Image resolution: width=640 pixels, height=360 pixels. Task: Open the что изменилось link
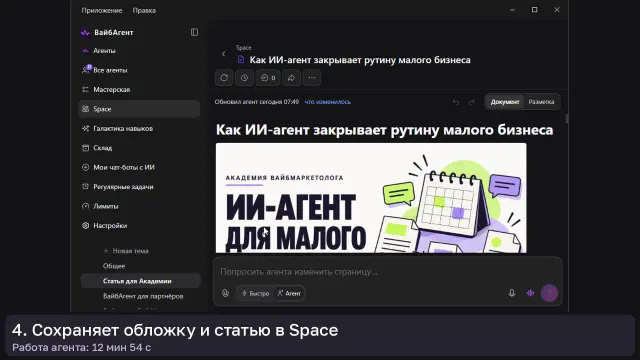(x=327, y=102)
